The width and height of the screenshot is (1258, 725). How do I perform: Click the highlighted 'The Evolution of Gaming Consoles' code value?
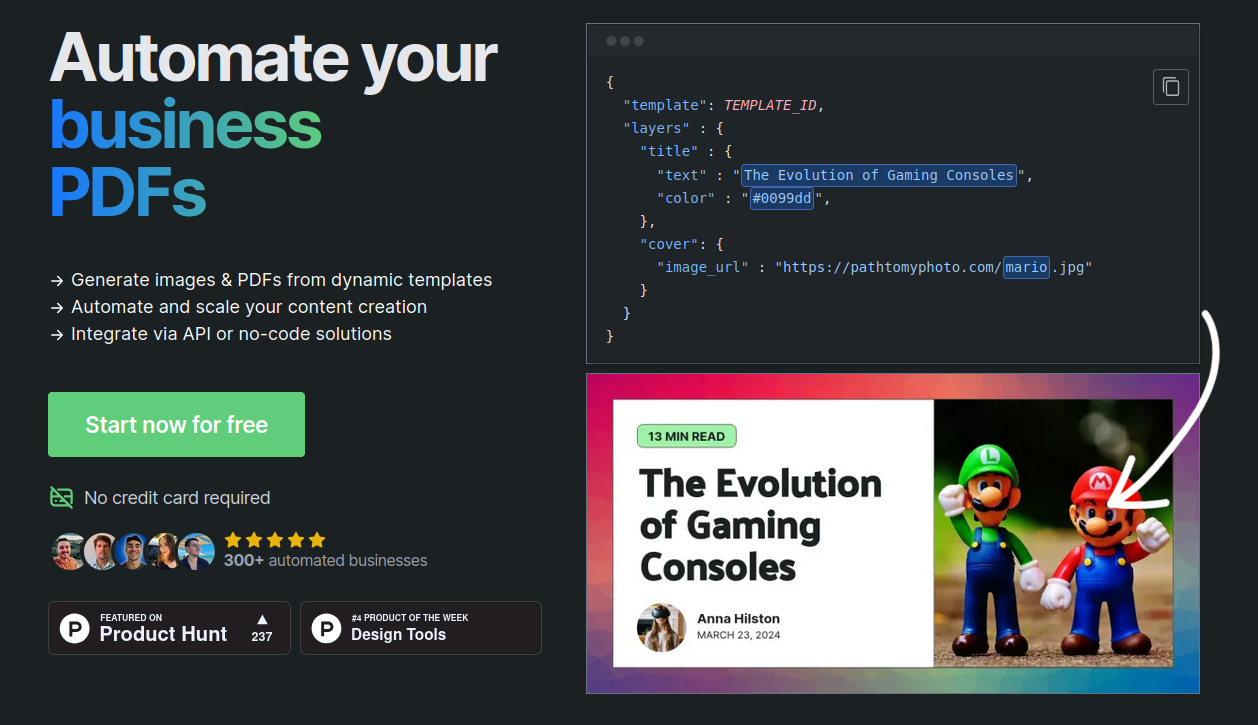878,175
